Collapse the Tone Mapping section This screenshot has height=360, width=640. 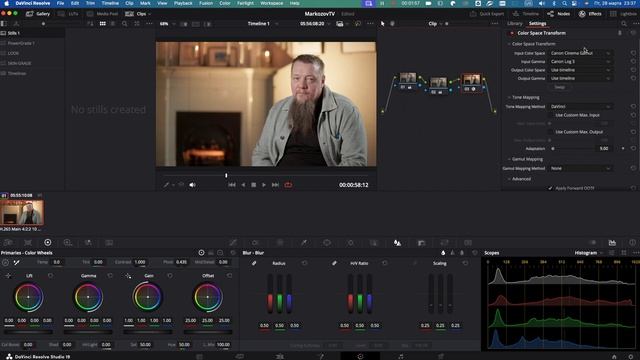point(509,98)
